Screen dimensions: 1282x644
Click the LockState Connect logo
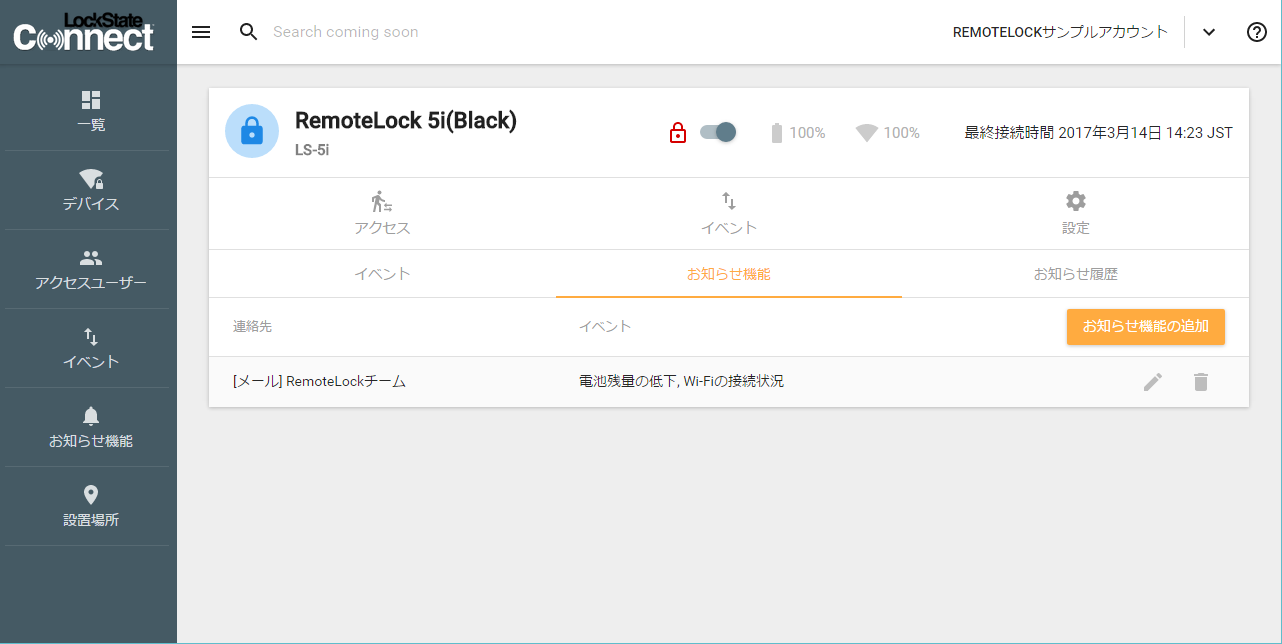[85, 32]
